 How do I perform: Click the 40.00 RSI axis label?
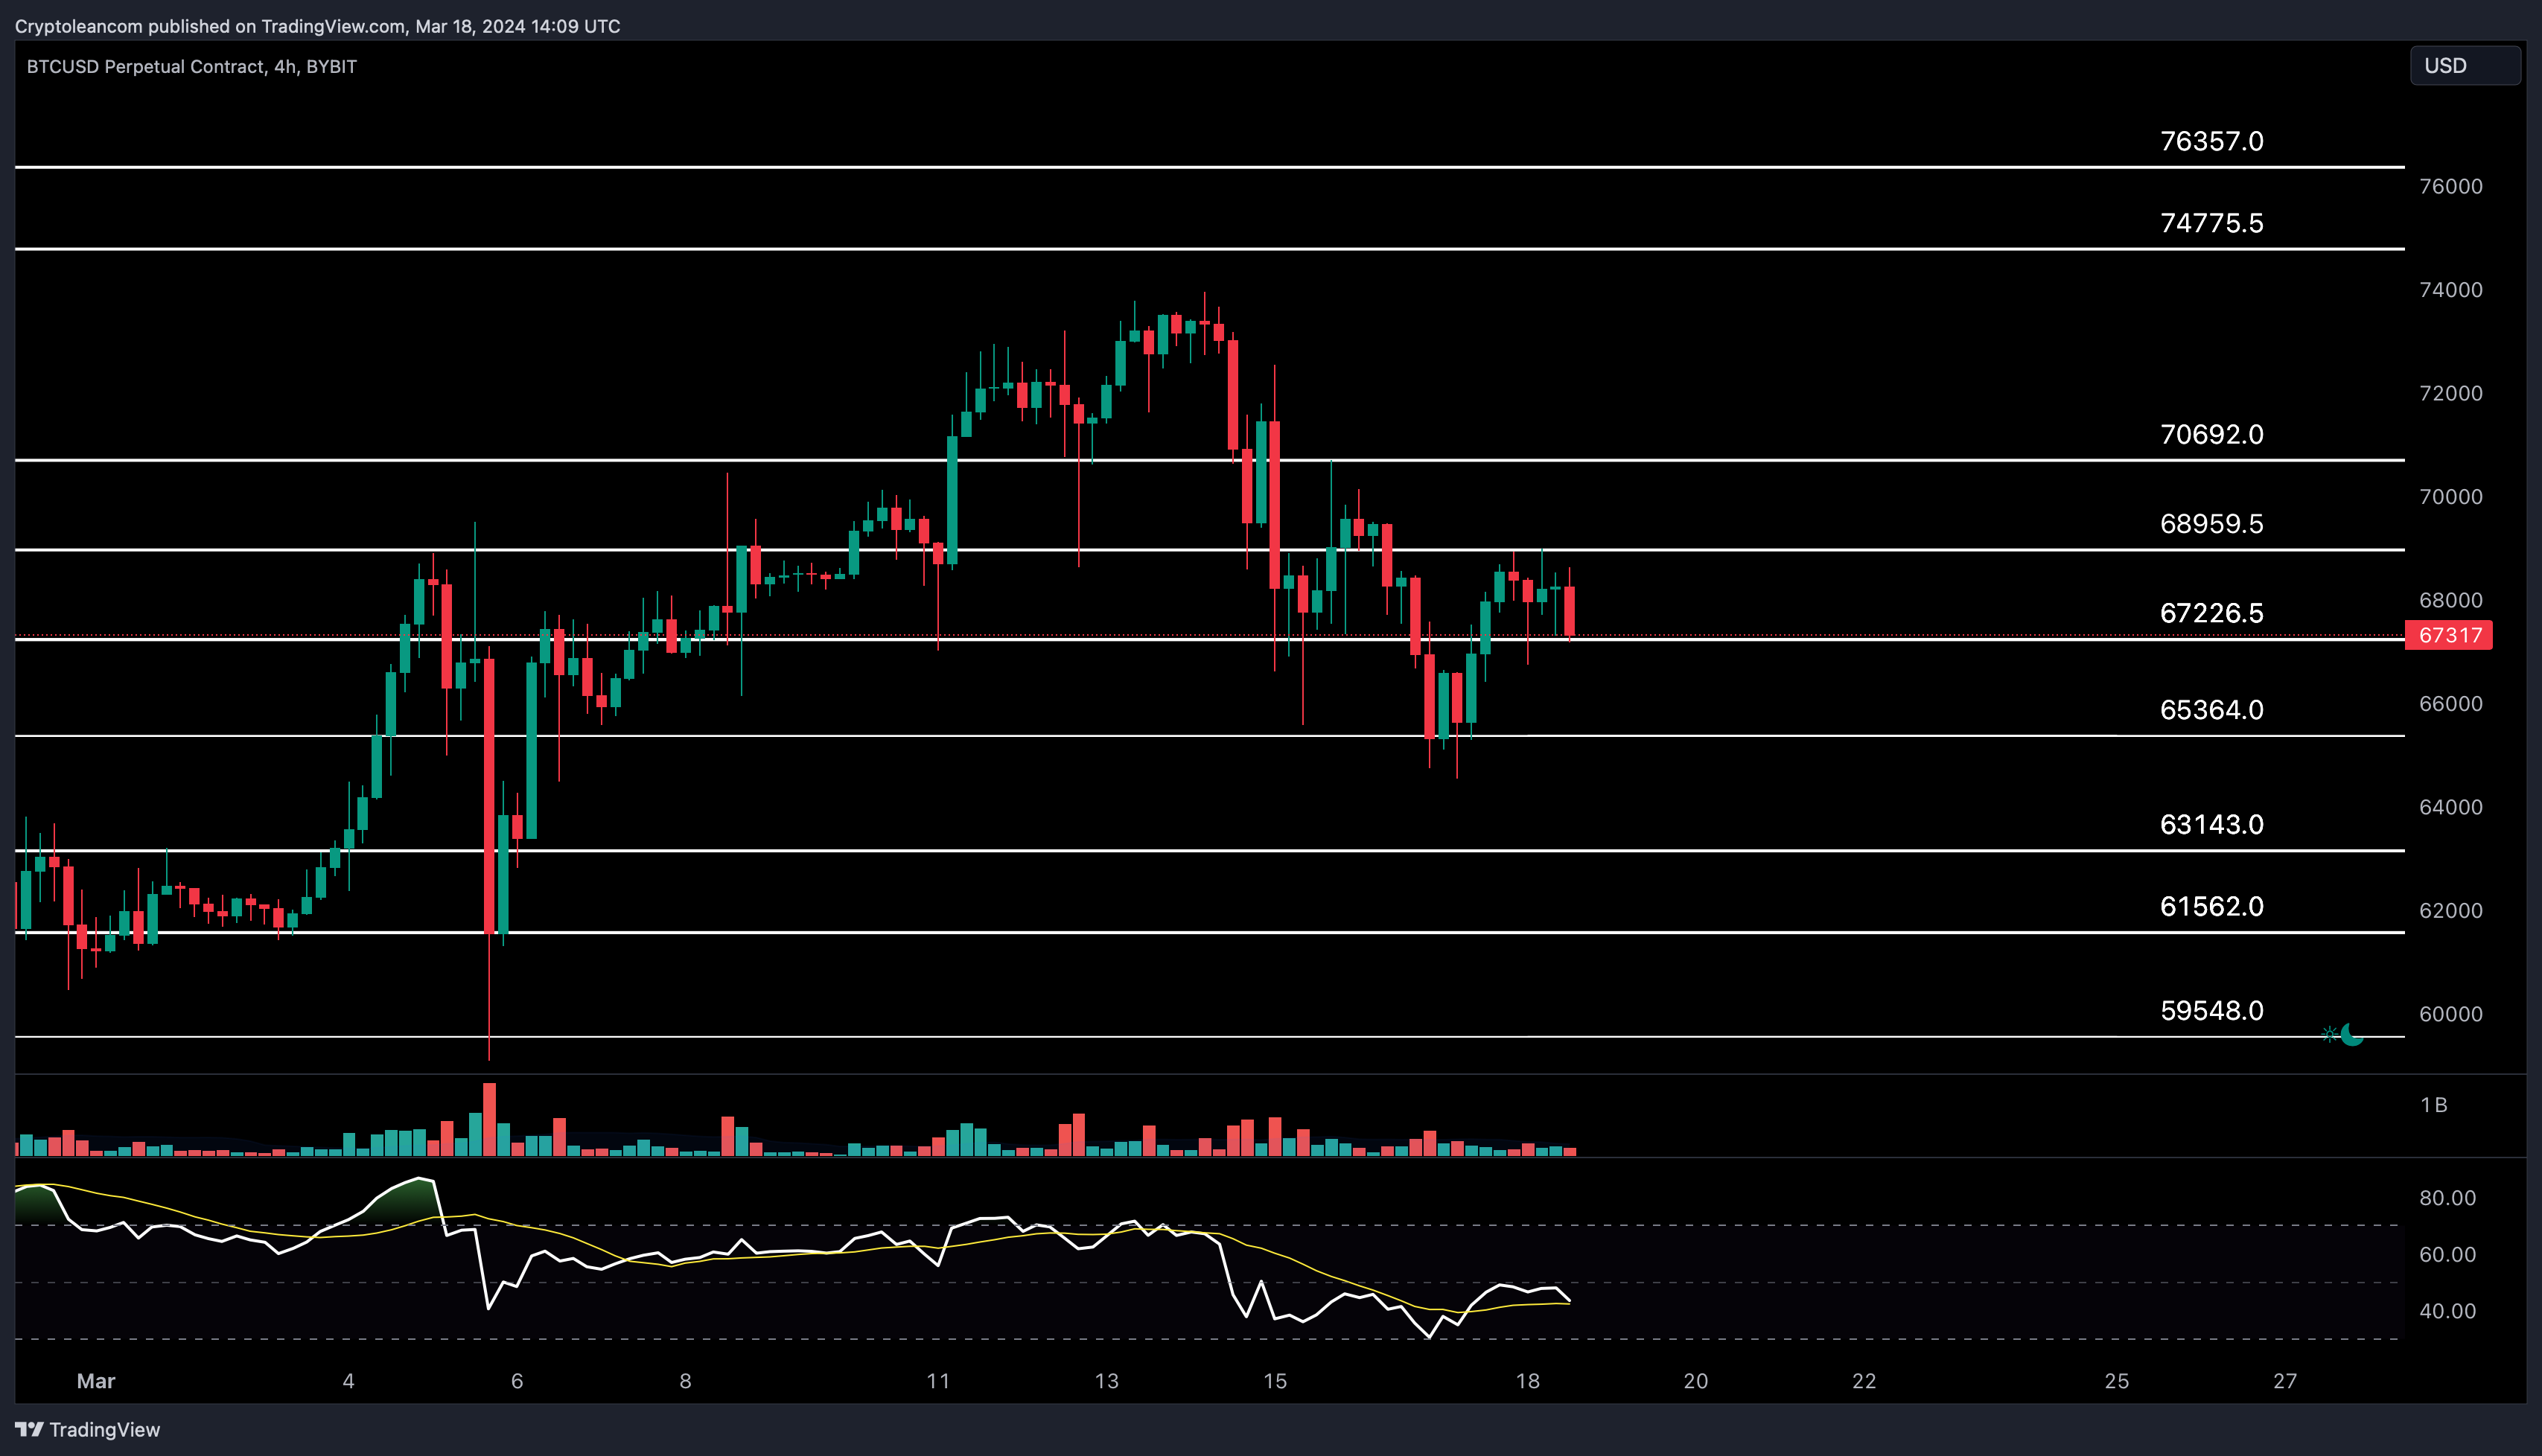coord(2447,1311)
